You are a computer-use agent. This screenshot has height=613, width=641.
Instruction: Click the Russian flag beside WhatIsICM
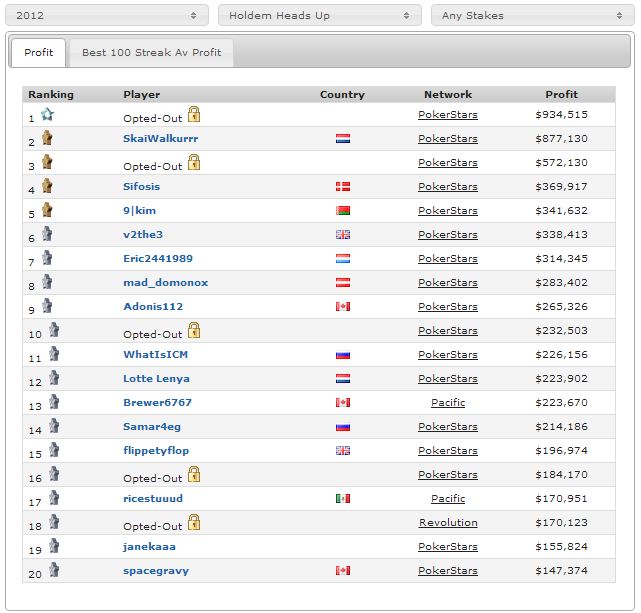coord(343,355)
